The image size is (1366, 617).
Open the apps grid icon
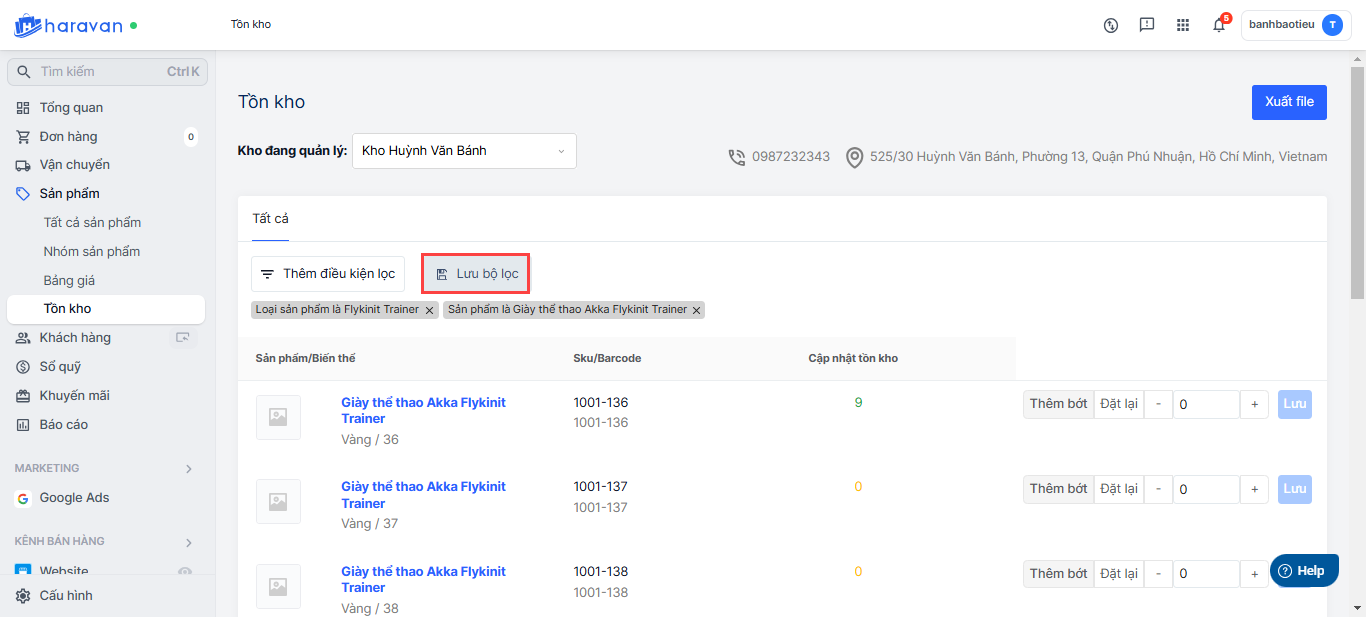coord(1183,26)
